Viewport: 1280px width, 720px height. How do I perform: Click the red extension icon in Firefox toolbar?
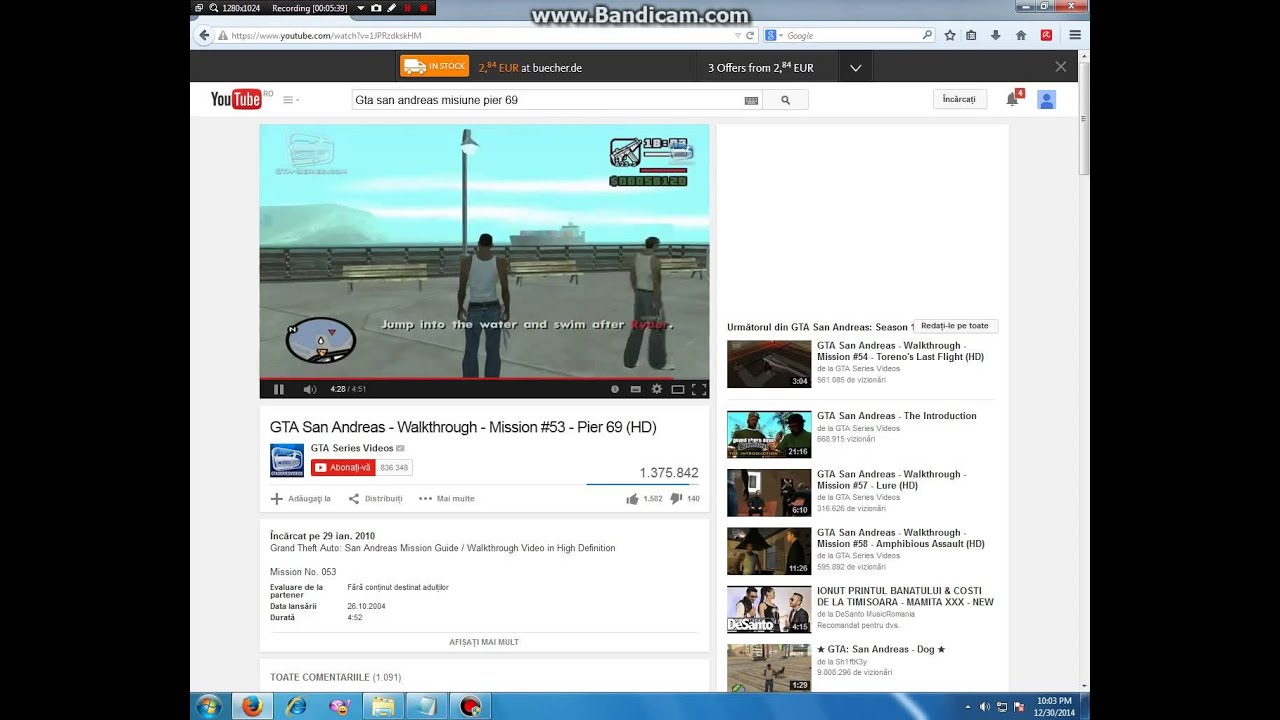[1046, 35]
